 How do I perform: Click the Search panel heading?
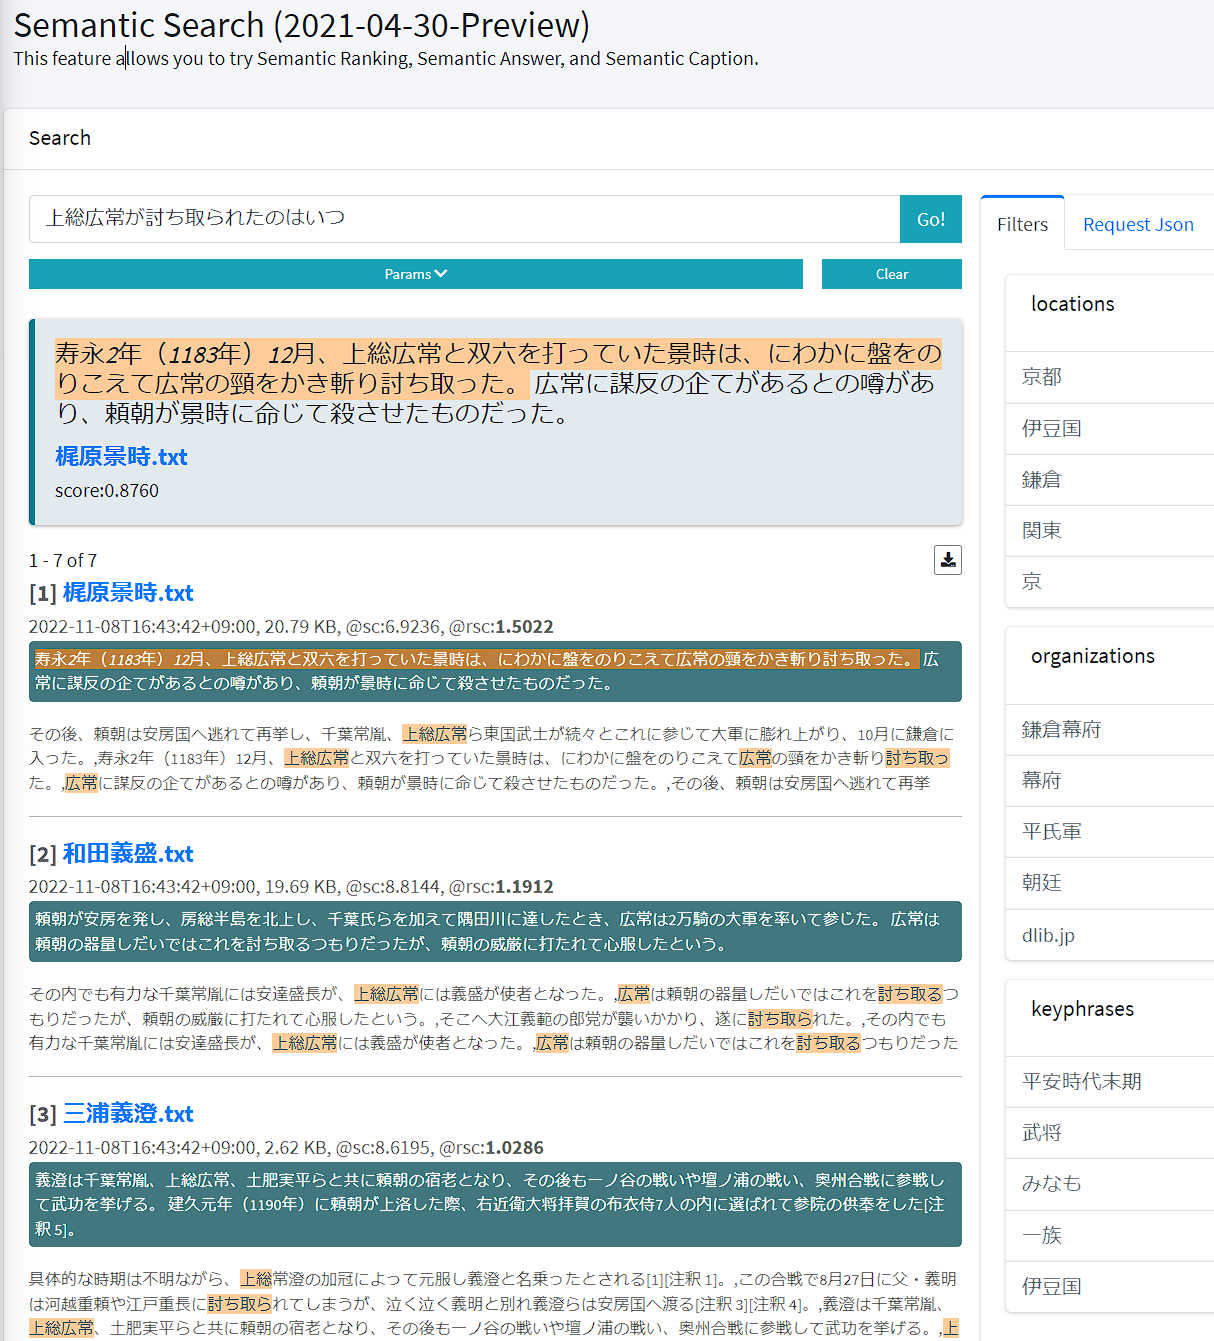pos(60,138)
